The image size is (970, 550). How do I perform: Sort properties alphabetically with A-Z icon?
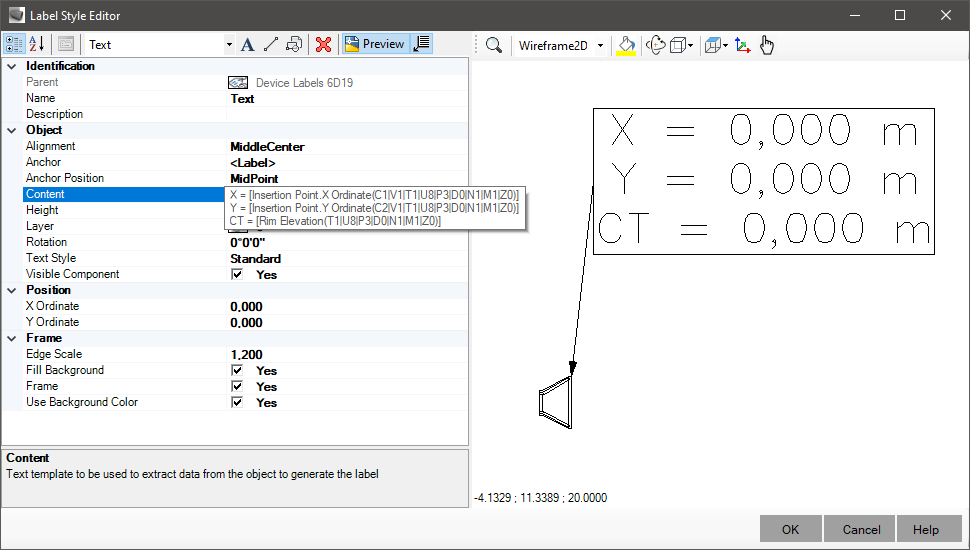coord(37,44)
